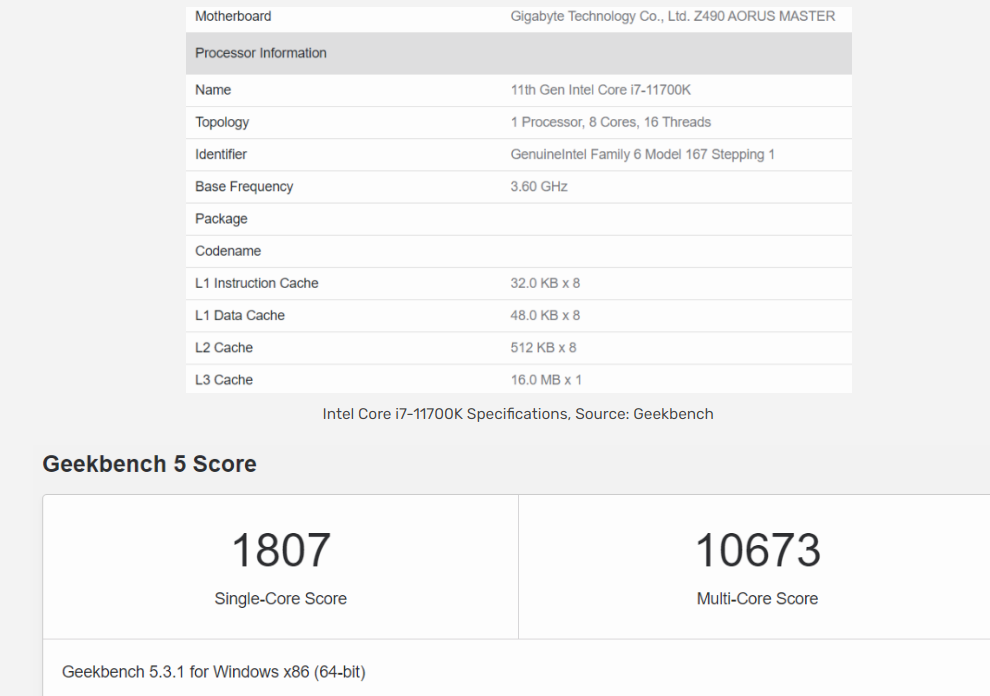This screenshot has width=990, height=696.
Task: Click the 'Multi-Core Score' label
Action: click(757, 598)
